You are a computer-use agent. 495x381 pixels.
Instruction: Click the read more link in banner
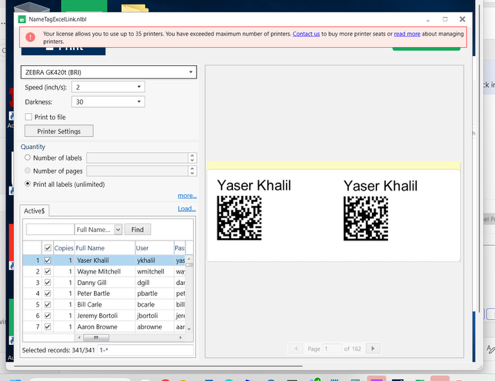point(407,34)
